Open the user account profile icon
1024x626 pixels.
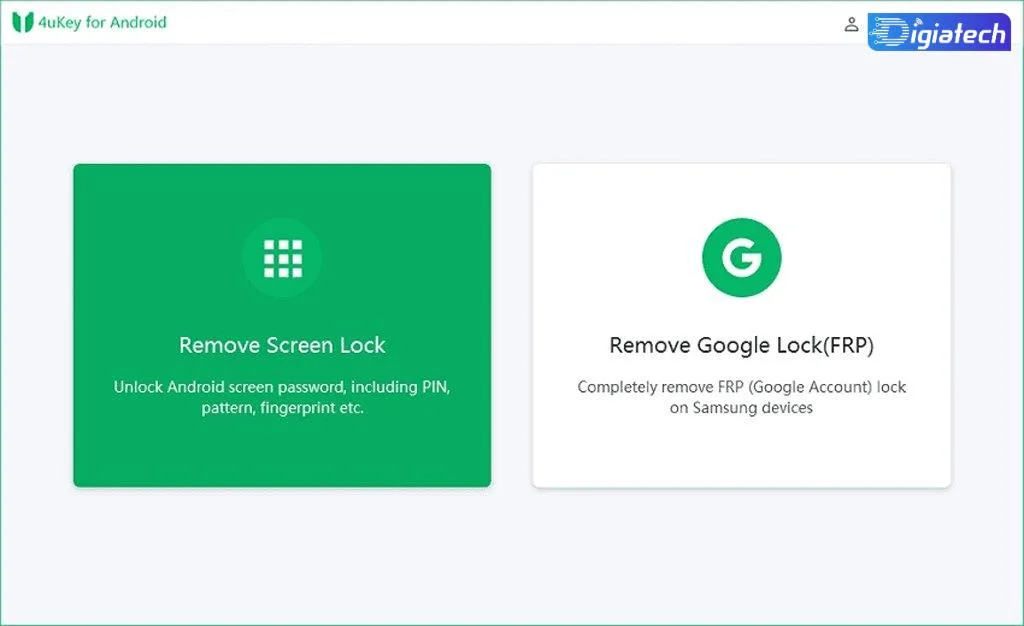pos(851,25)
